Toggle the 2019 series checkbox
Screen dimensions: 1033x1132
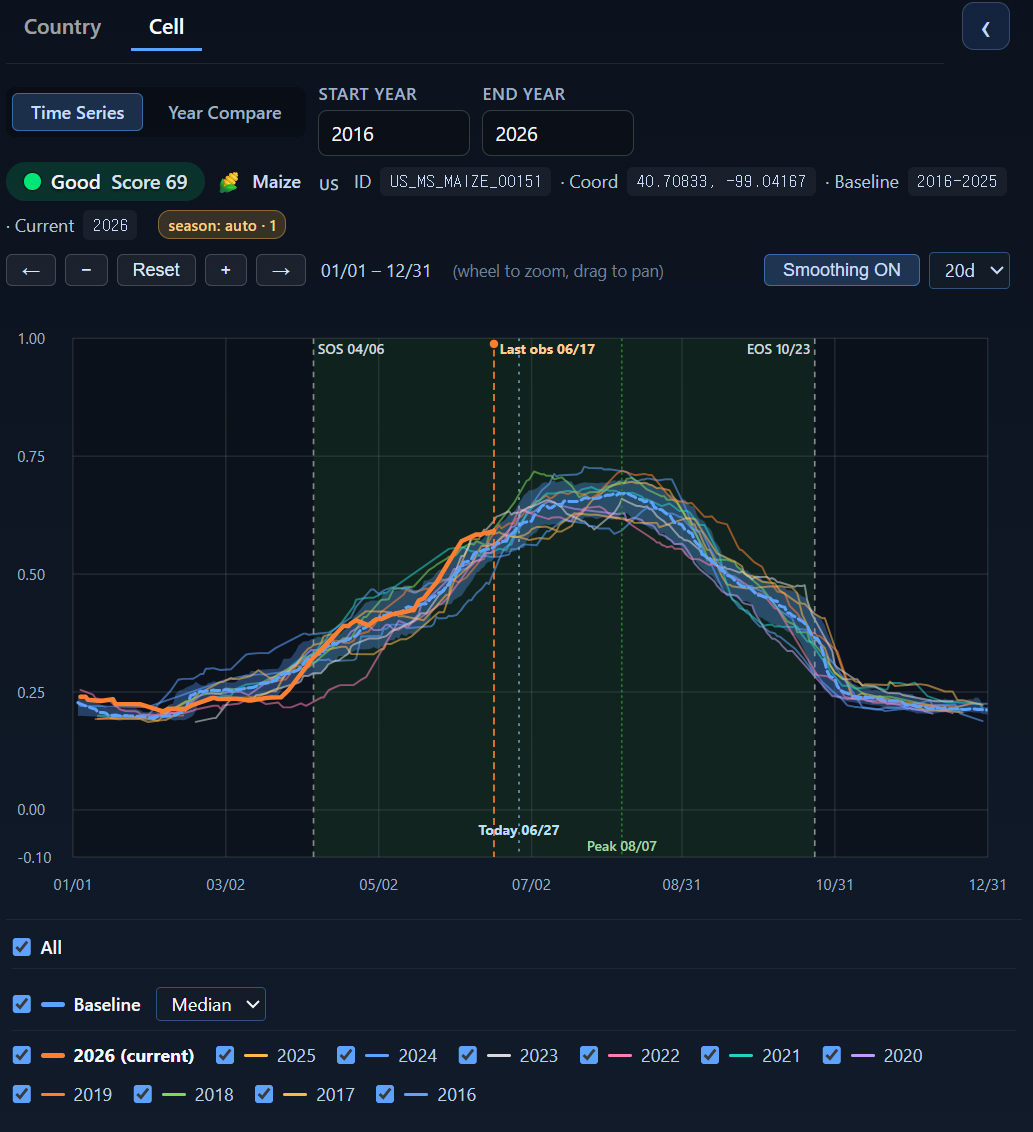pos(22,1094)
